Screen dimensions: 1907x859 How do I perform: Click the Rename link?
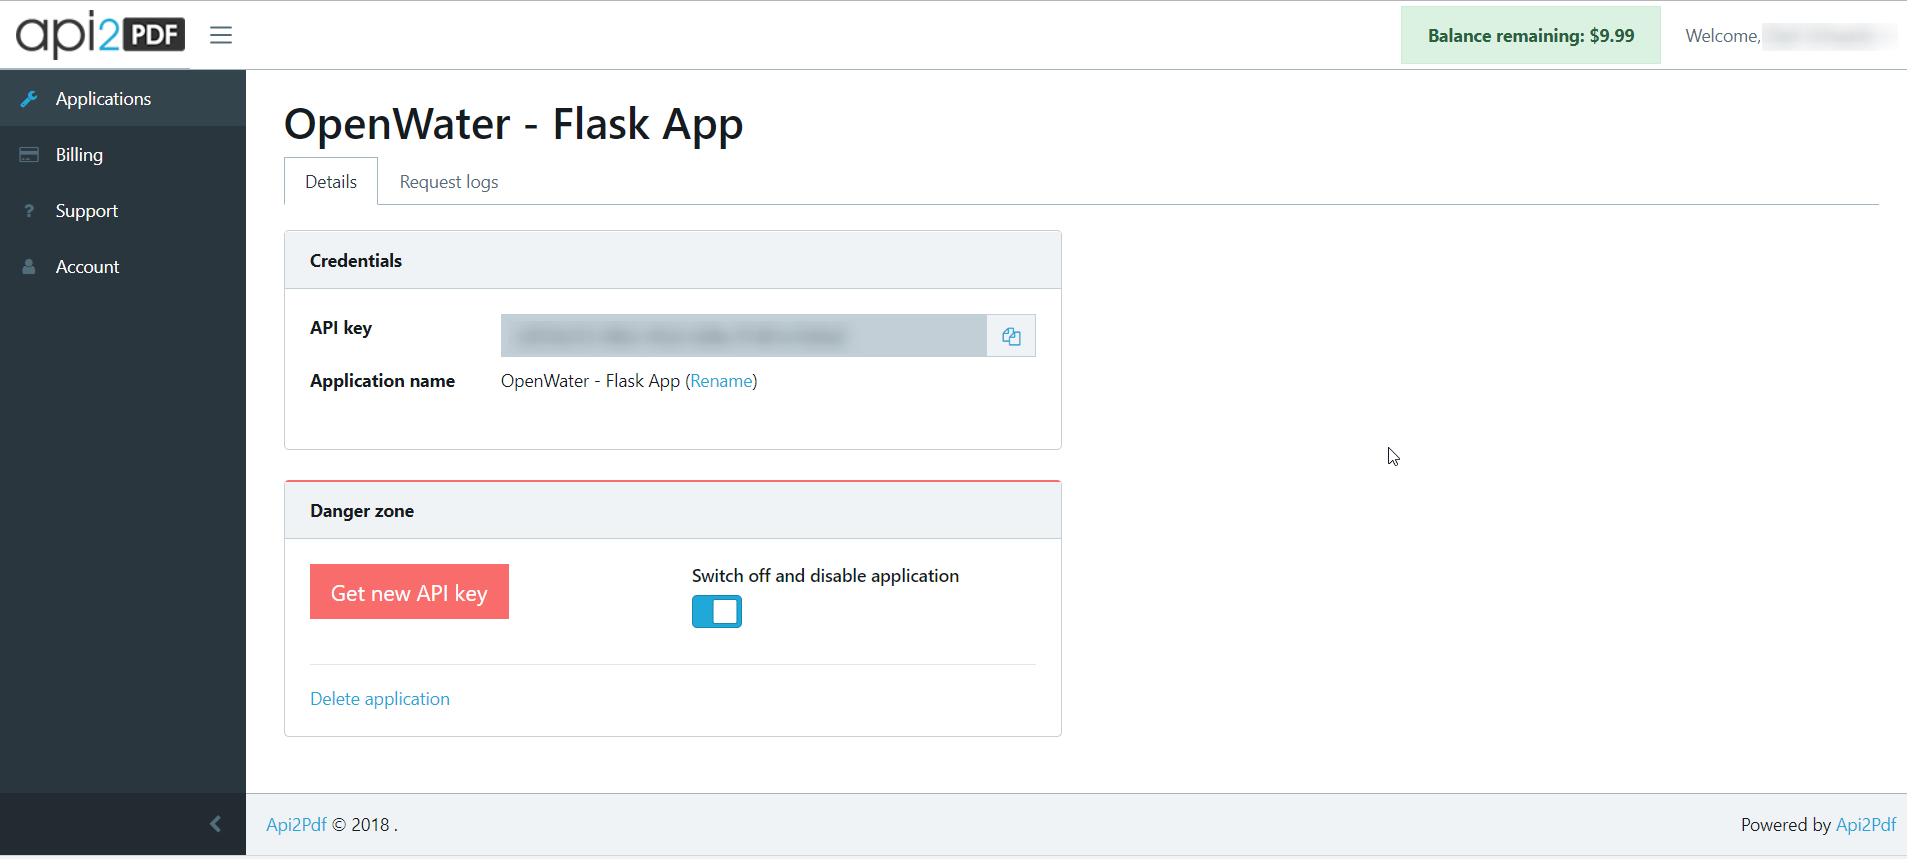point(721,381)
